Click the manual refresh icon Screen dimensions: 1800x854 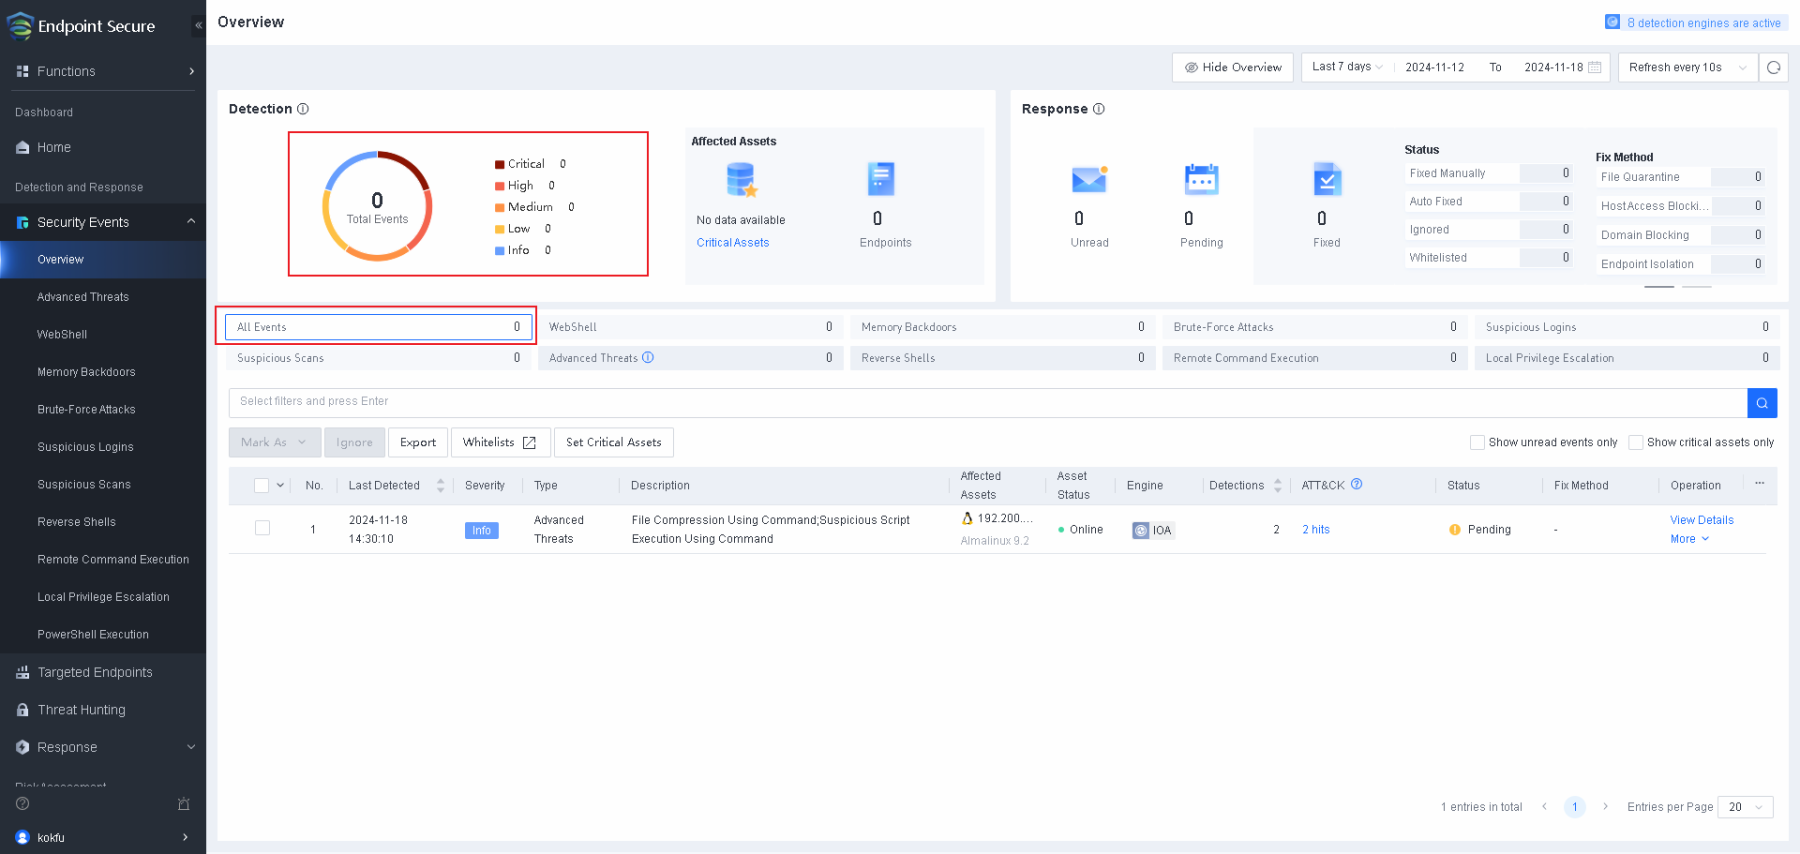pyautogui.click(x=1773, y=68)
